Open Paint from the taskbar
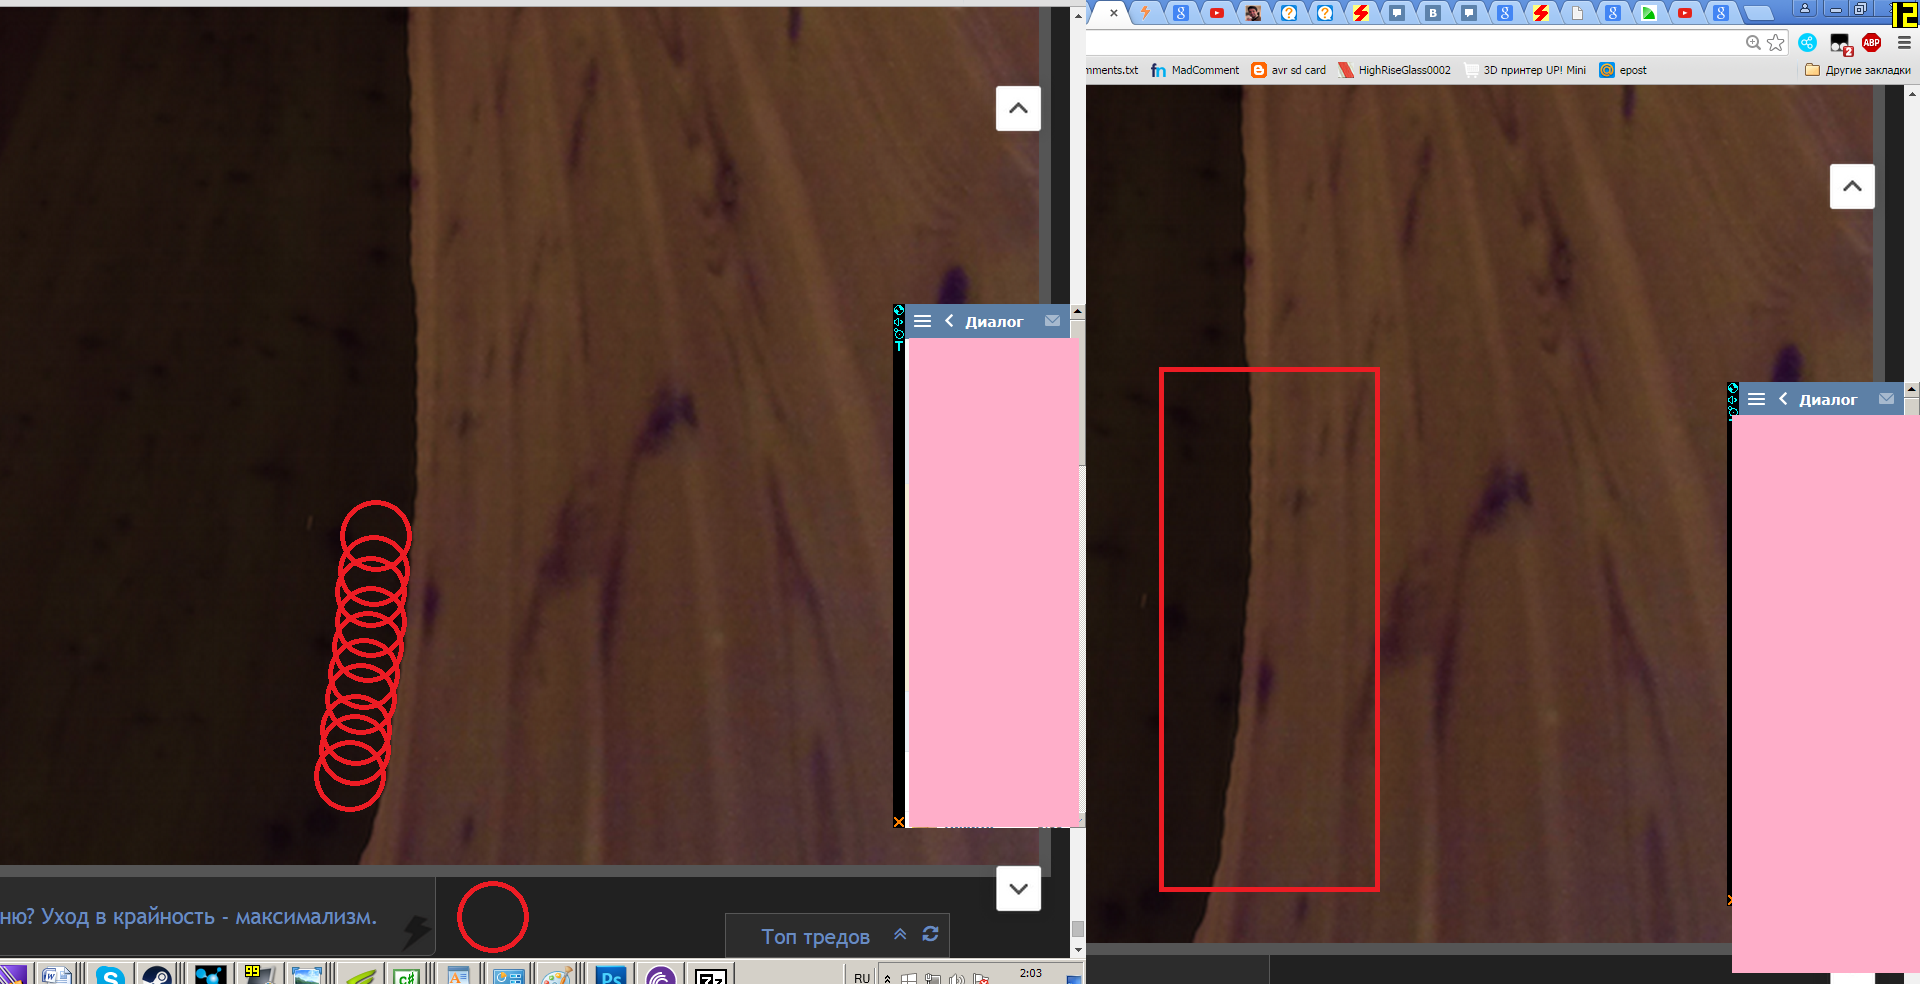This screenshot has width=1920, height=984. coord(557,975)
